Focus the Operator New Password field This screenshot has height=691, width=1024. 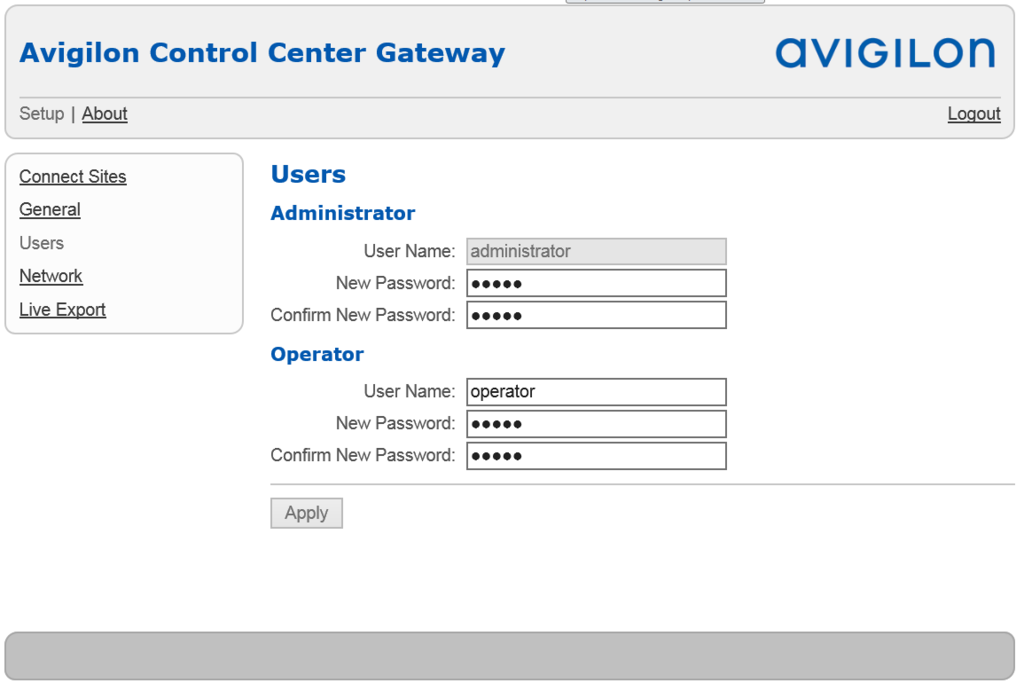[596, 424]
